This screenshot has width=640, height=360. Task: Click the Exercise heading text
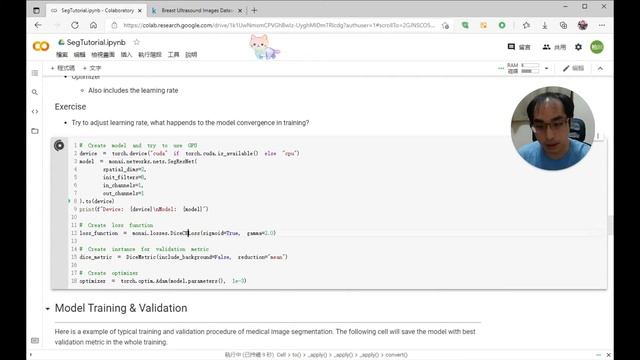70,107
